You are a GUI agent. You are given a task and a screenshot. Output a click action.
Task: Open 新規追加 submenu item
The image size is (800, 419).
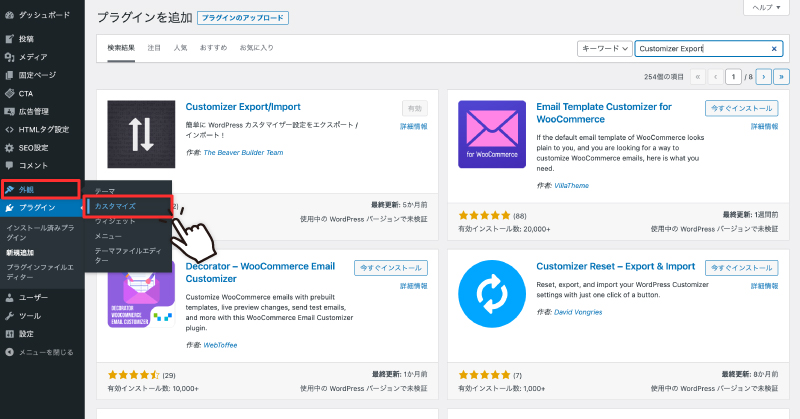(x=20, y=253)
